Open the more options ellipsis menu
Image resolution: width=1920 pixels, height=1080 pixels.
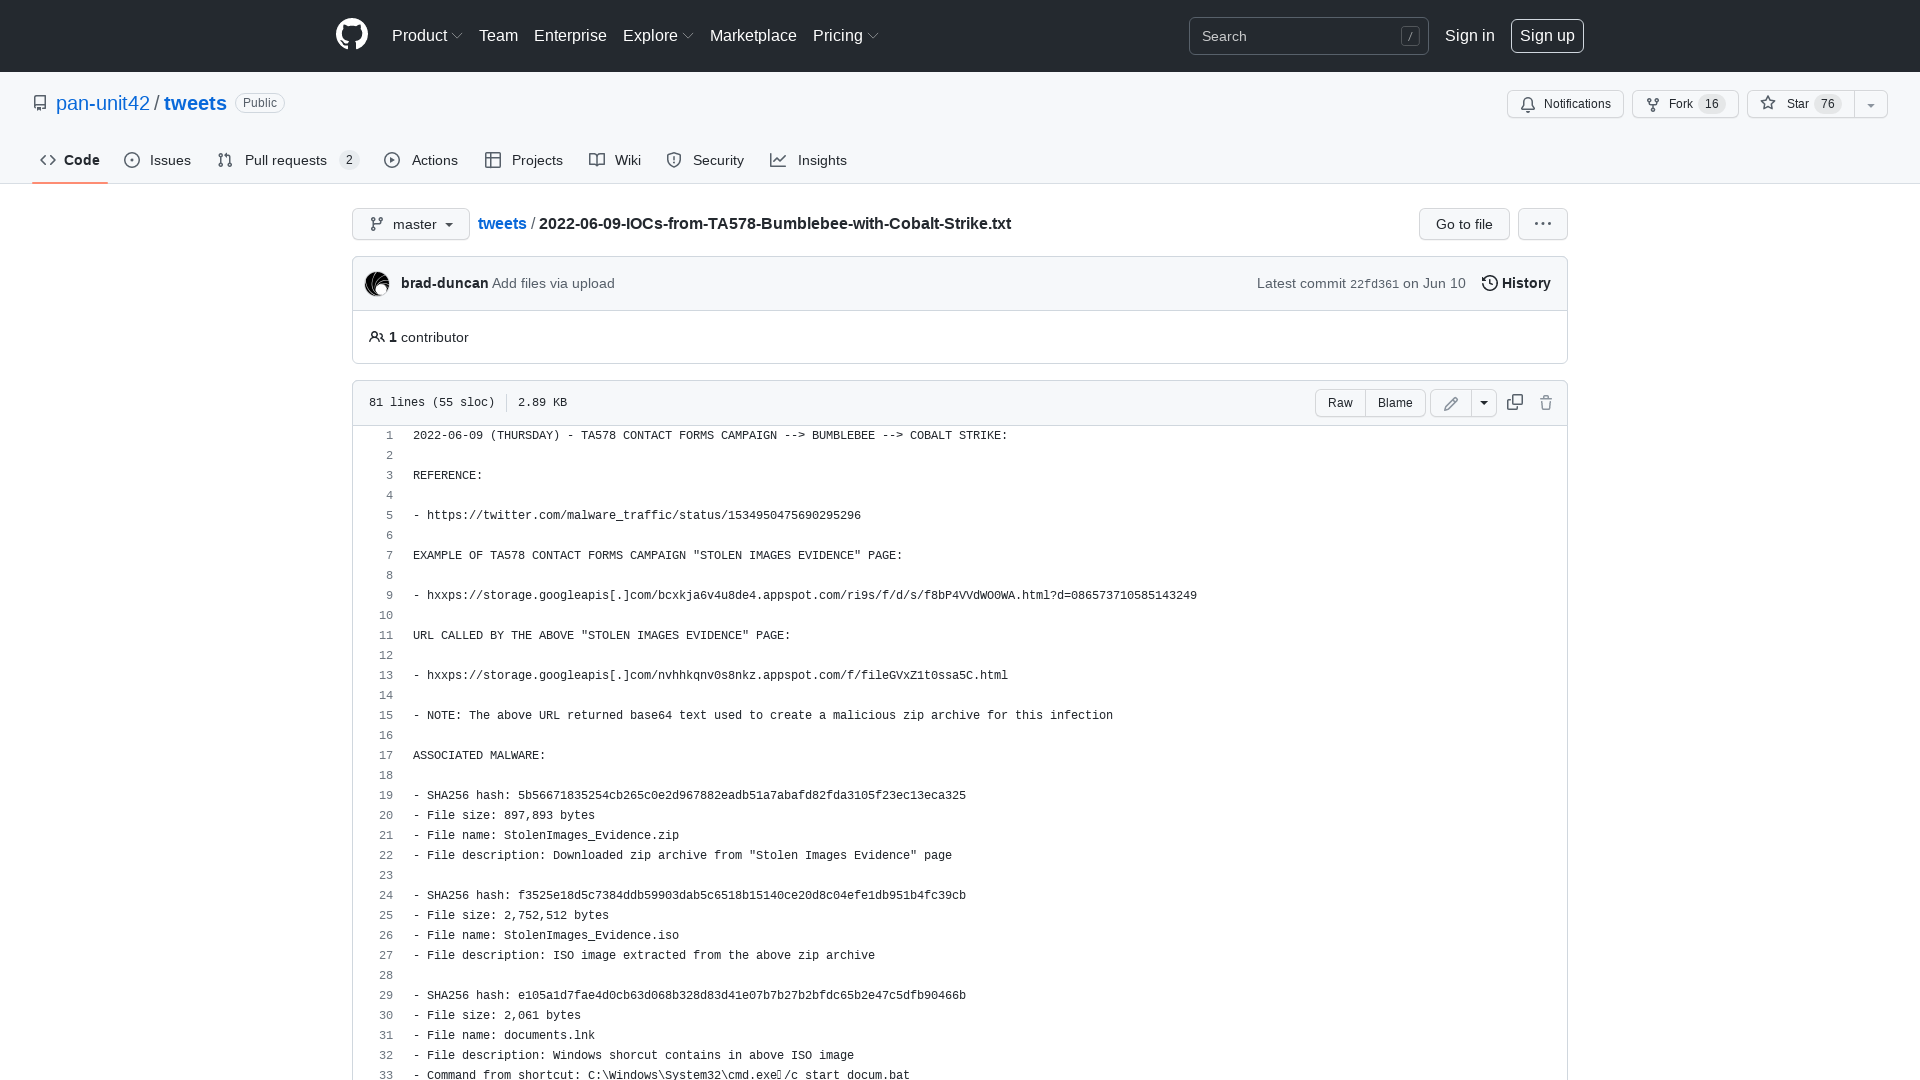coord(1542,224)
